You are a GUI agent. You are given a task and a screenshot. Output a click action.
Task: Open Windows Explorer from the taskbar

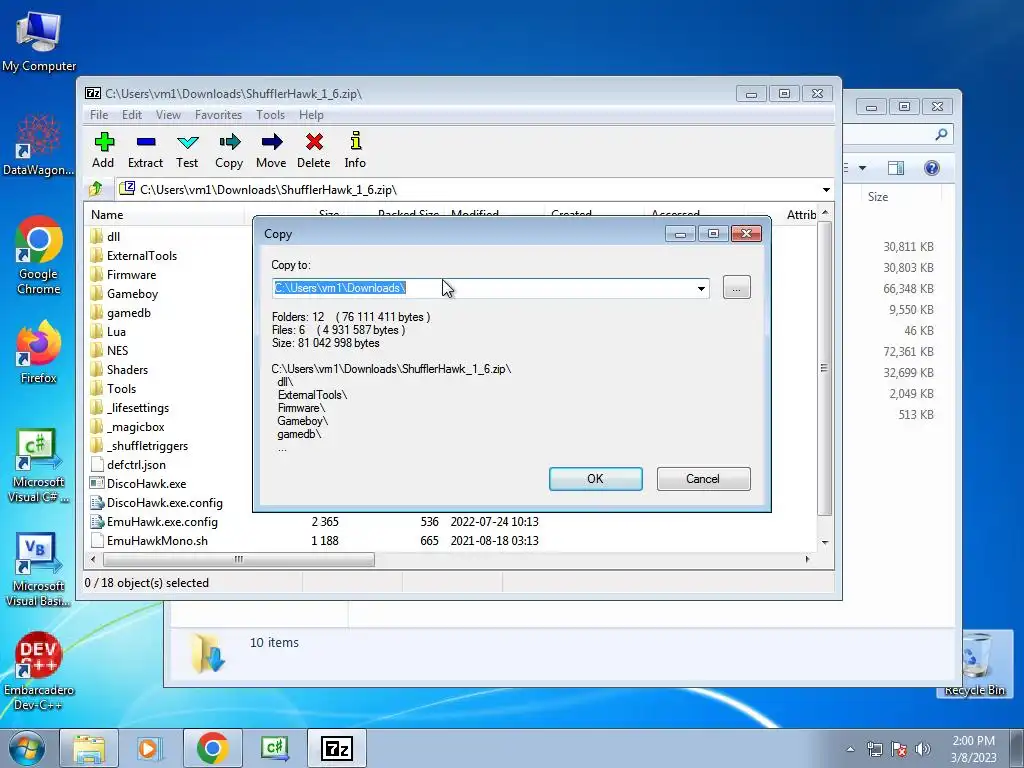click(89, 748)
